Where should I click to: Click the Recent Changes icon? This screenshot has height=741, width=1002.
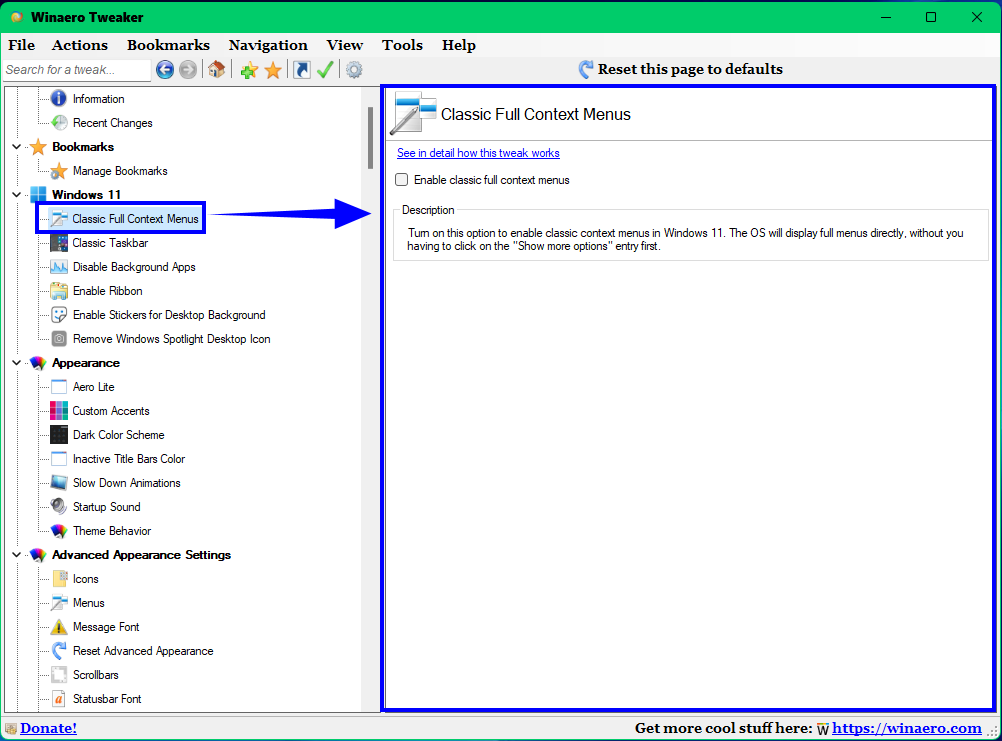tap(59, 123)
